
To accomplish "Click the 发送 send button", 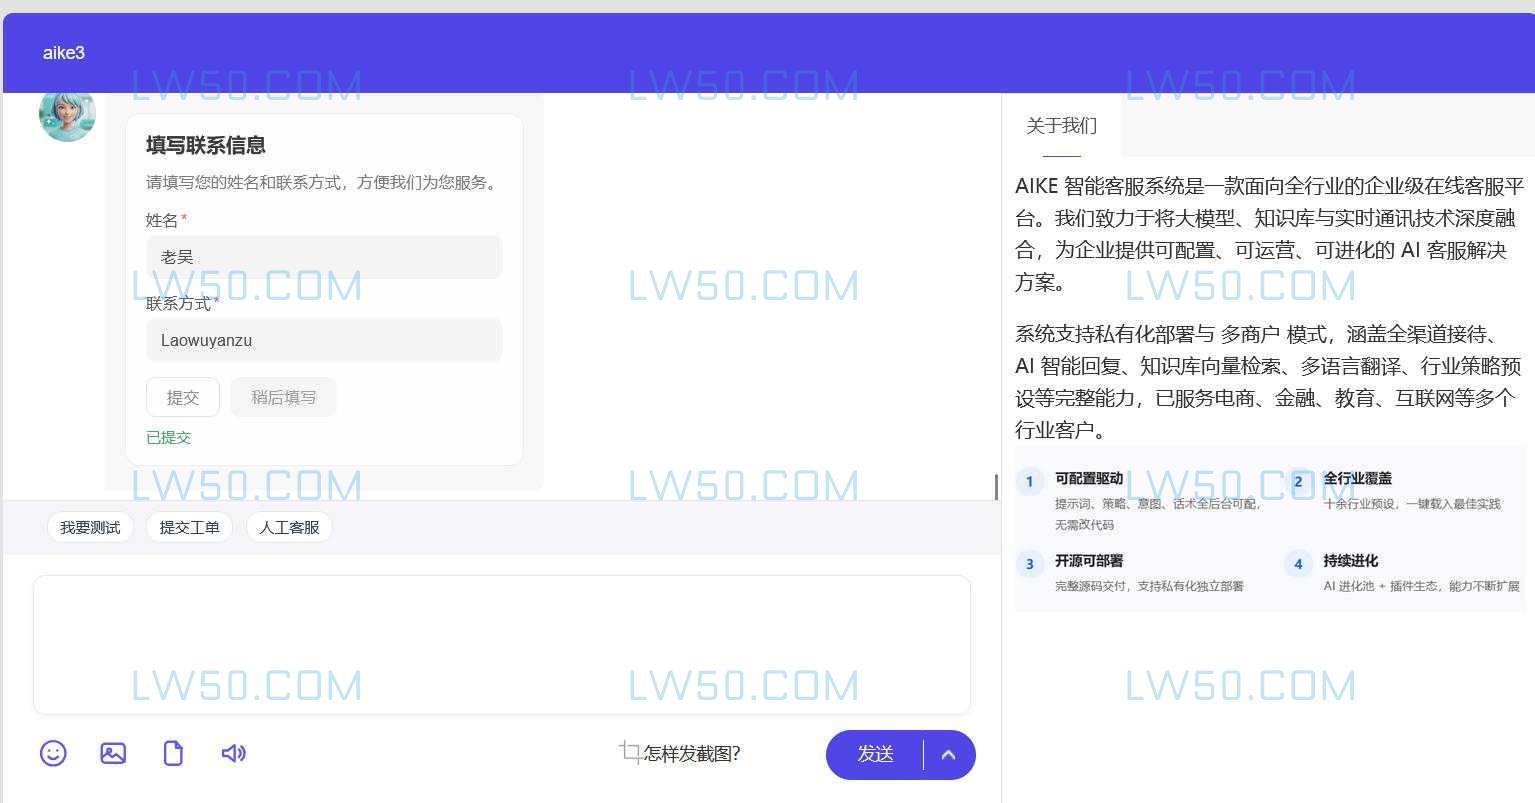I will [875, 755].
